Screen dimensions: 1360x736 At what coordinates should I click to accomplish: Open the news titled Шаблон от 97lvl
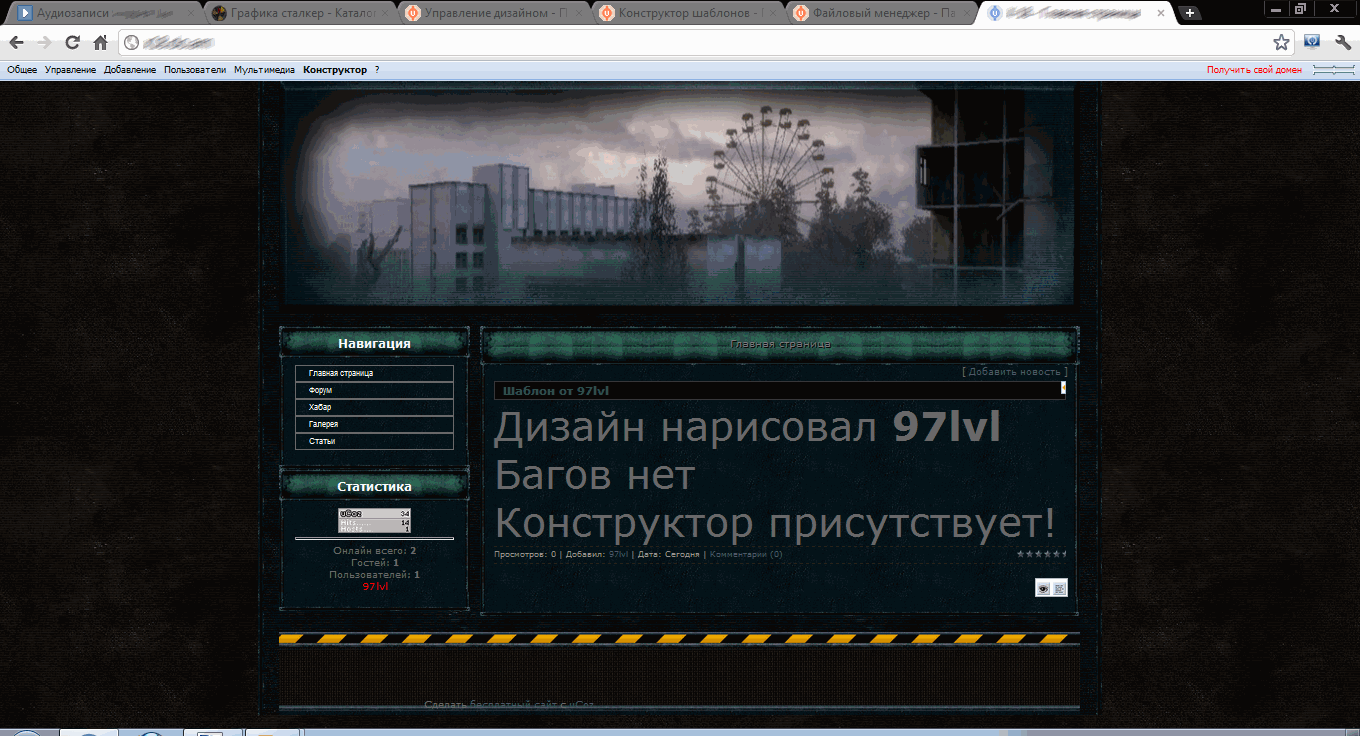pos(555,391)
